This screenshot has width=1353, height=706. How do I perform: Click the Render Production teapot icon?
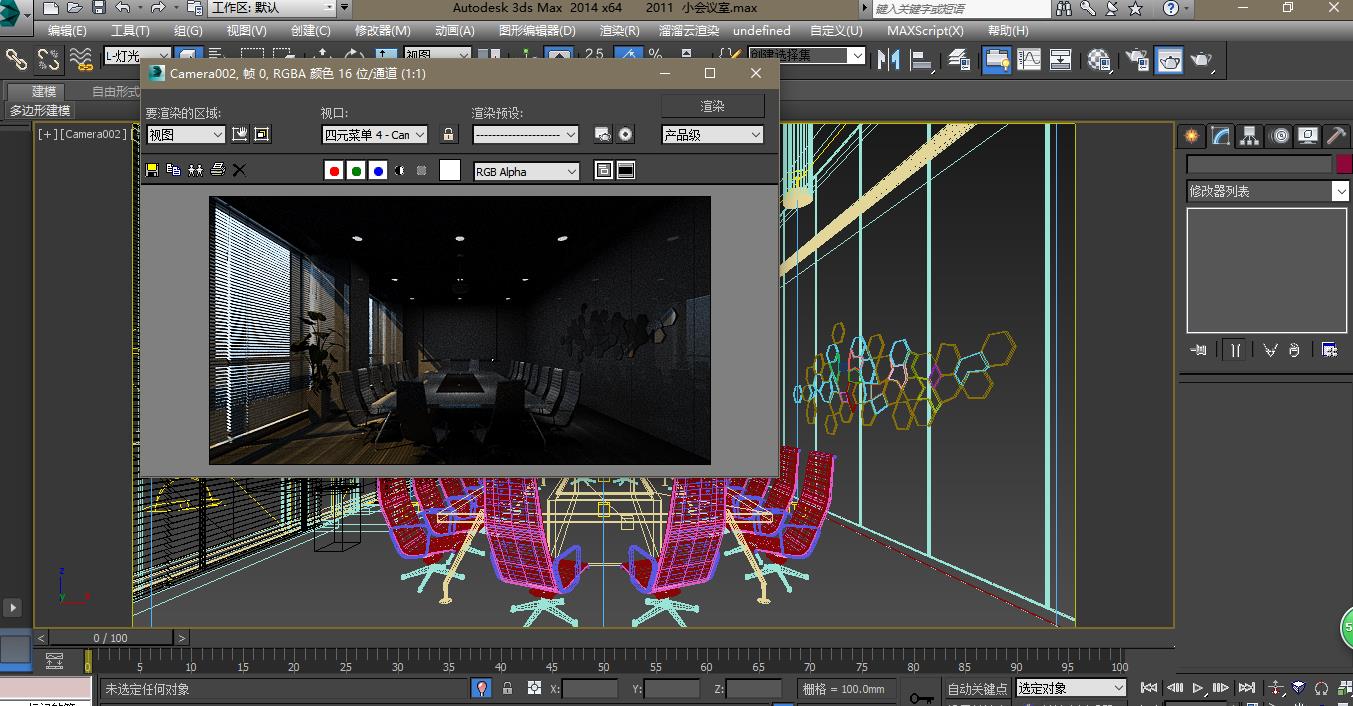[x=1202, y=60]
